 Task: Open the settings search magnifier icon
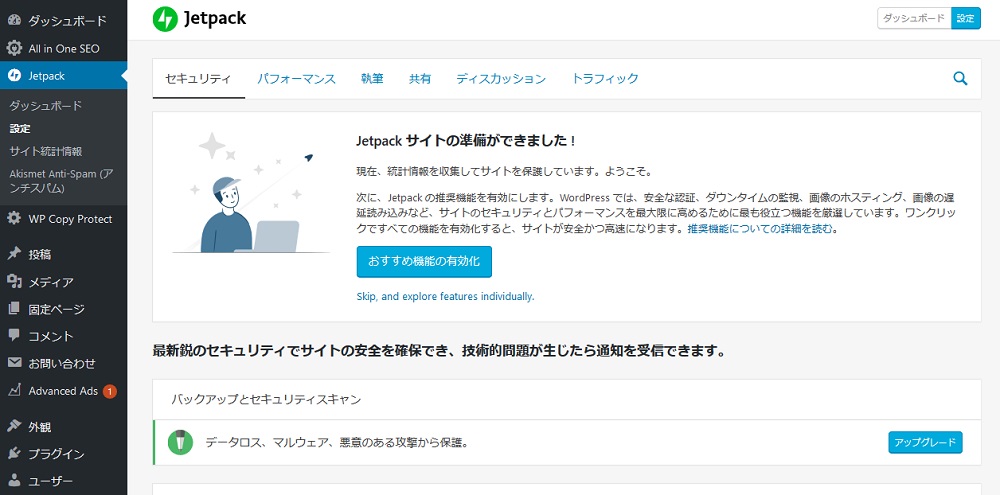click(960, 79)
